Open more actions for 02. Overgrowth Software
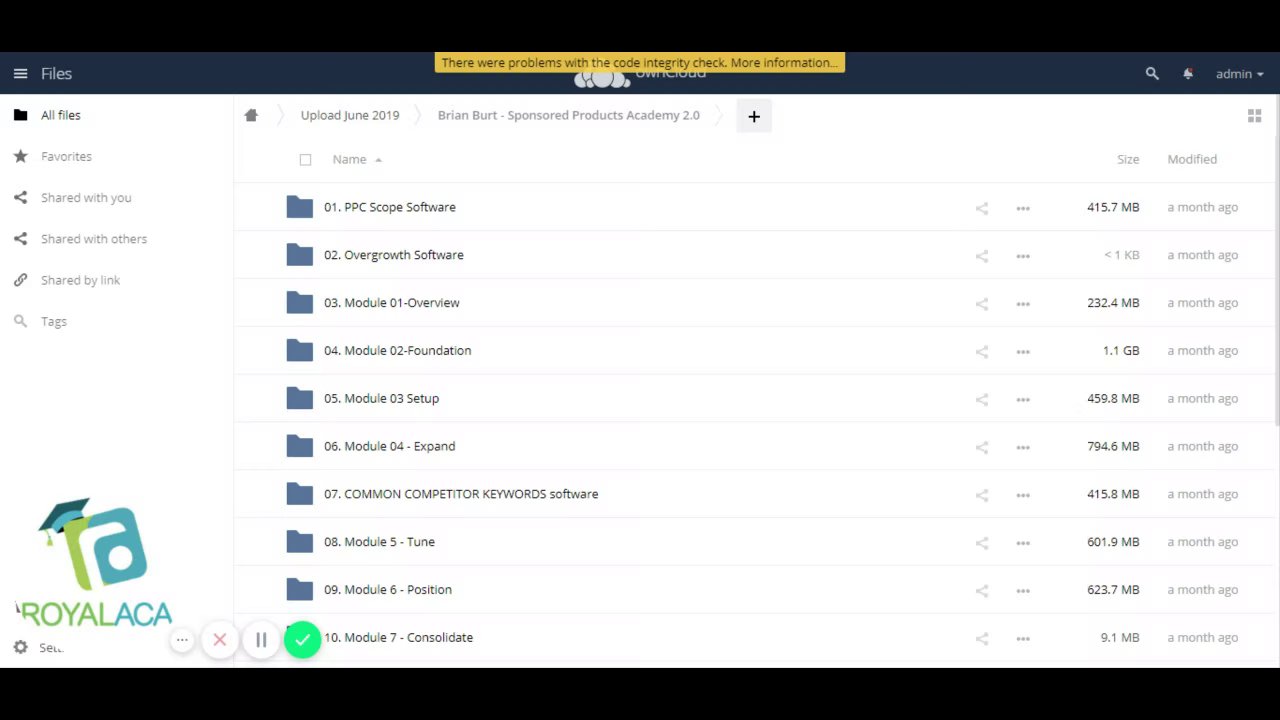1280x720 pixels. point(1023,256)
